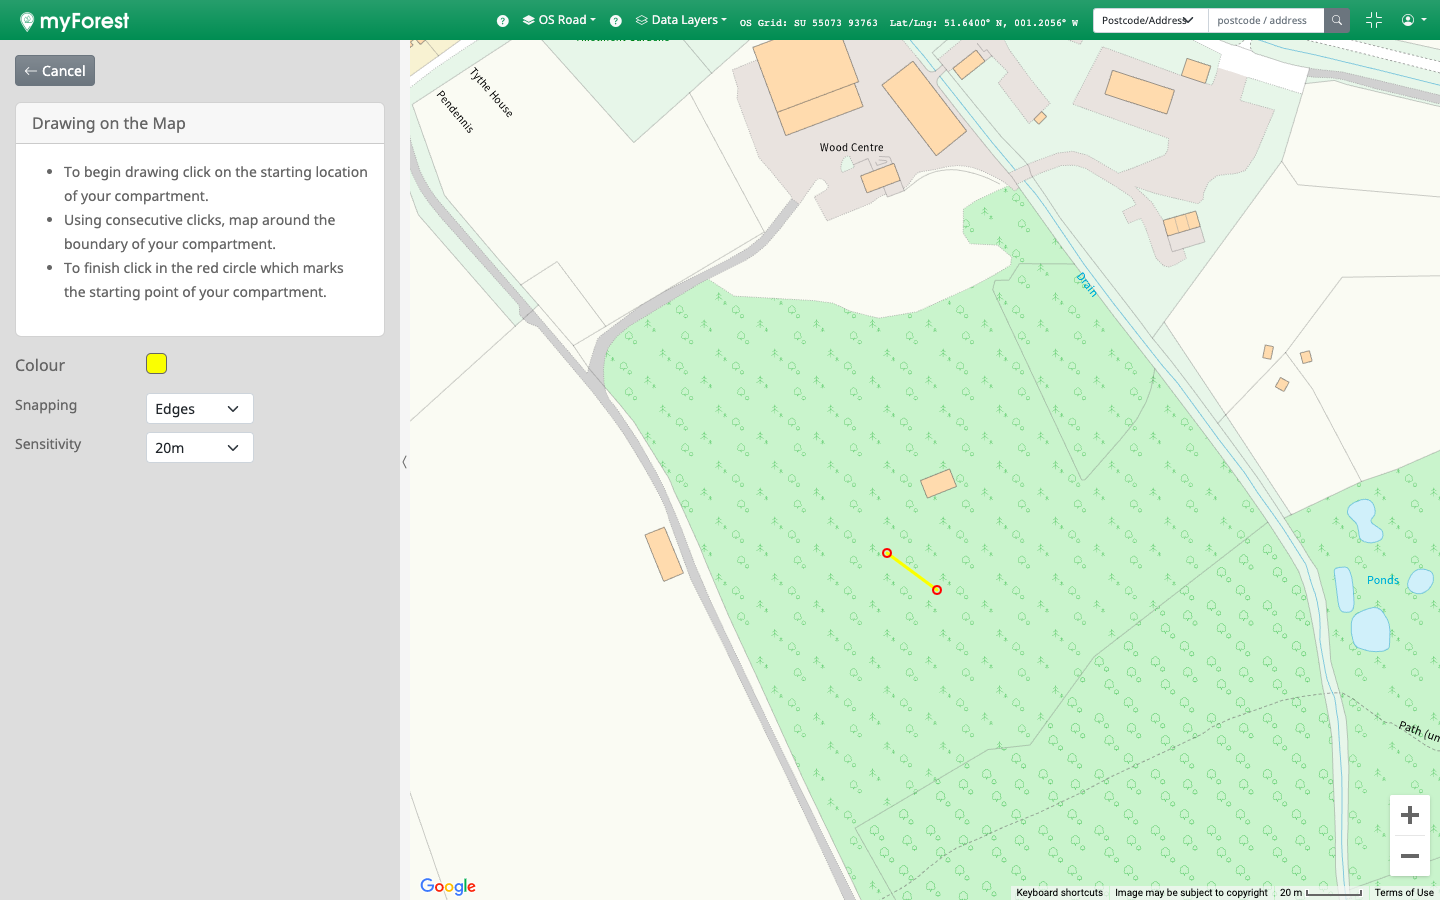Open the Terms of Use link
This screenshot has width=1440, height=900.
point(1403,892)
